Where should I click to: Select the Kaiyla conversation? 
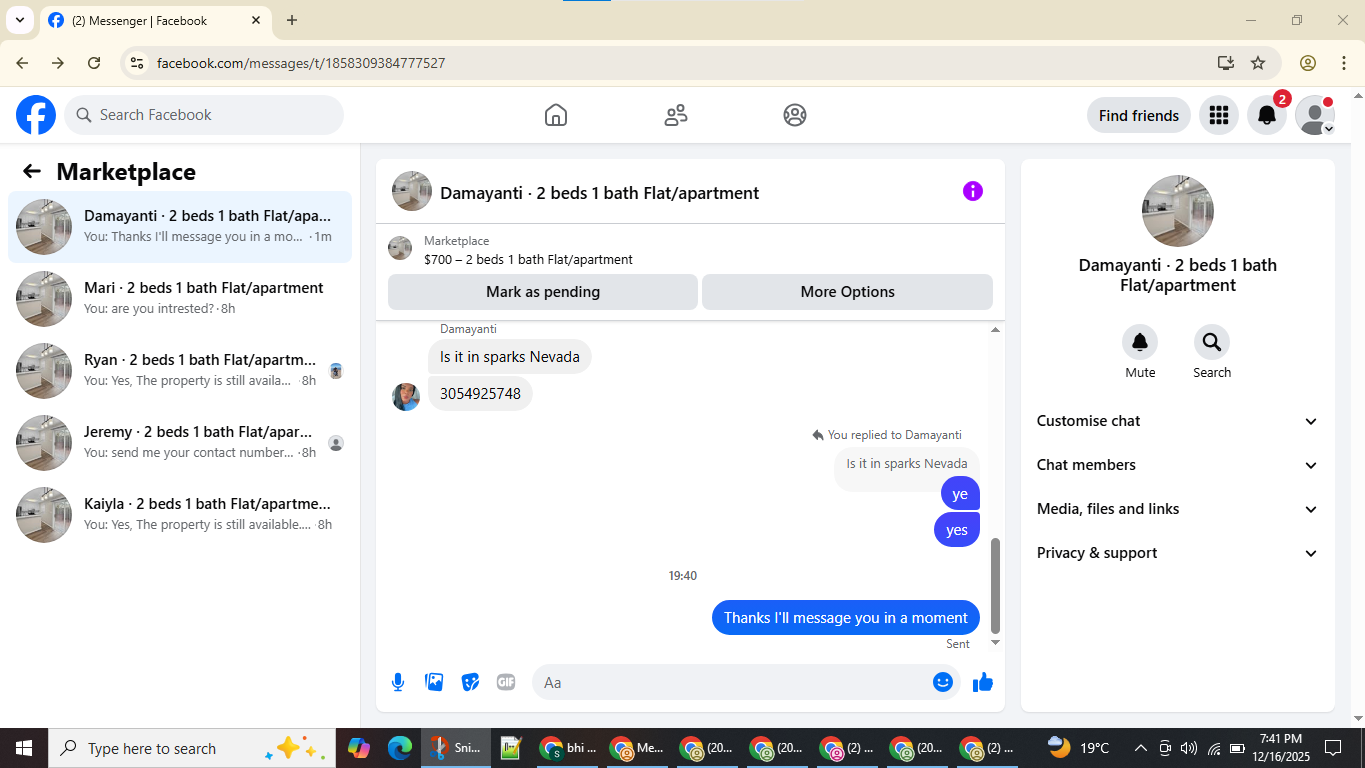pyautogui.click(x=180, y=515)
